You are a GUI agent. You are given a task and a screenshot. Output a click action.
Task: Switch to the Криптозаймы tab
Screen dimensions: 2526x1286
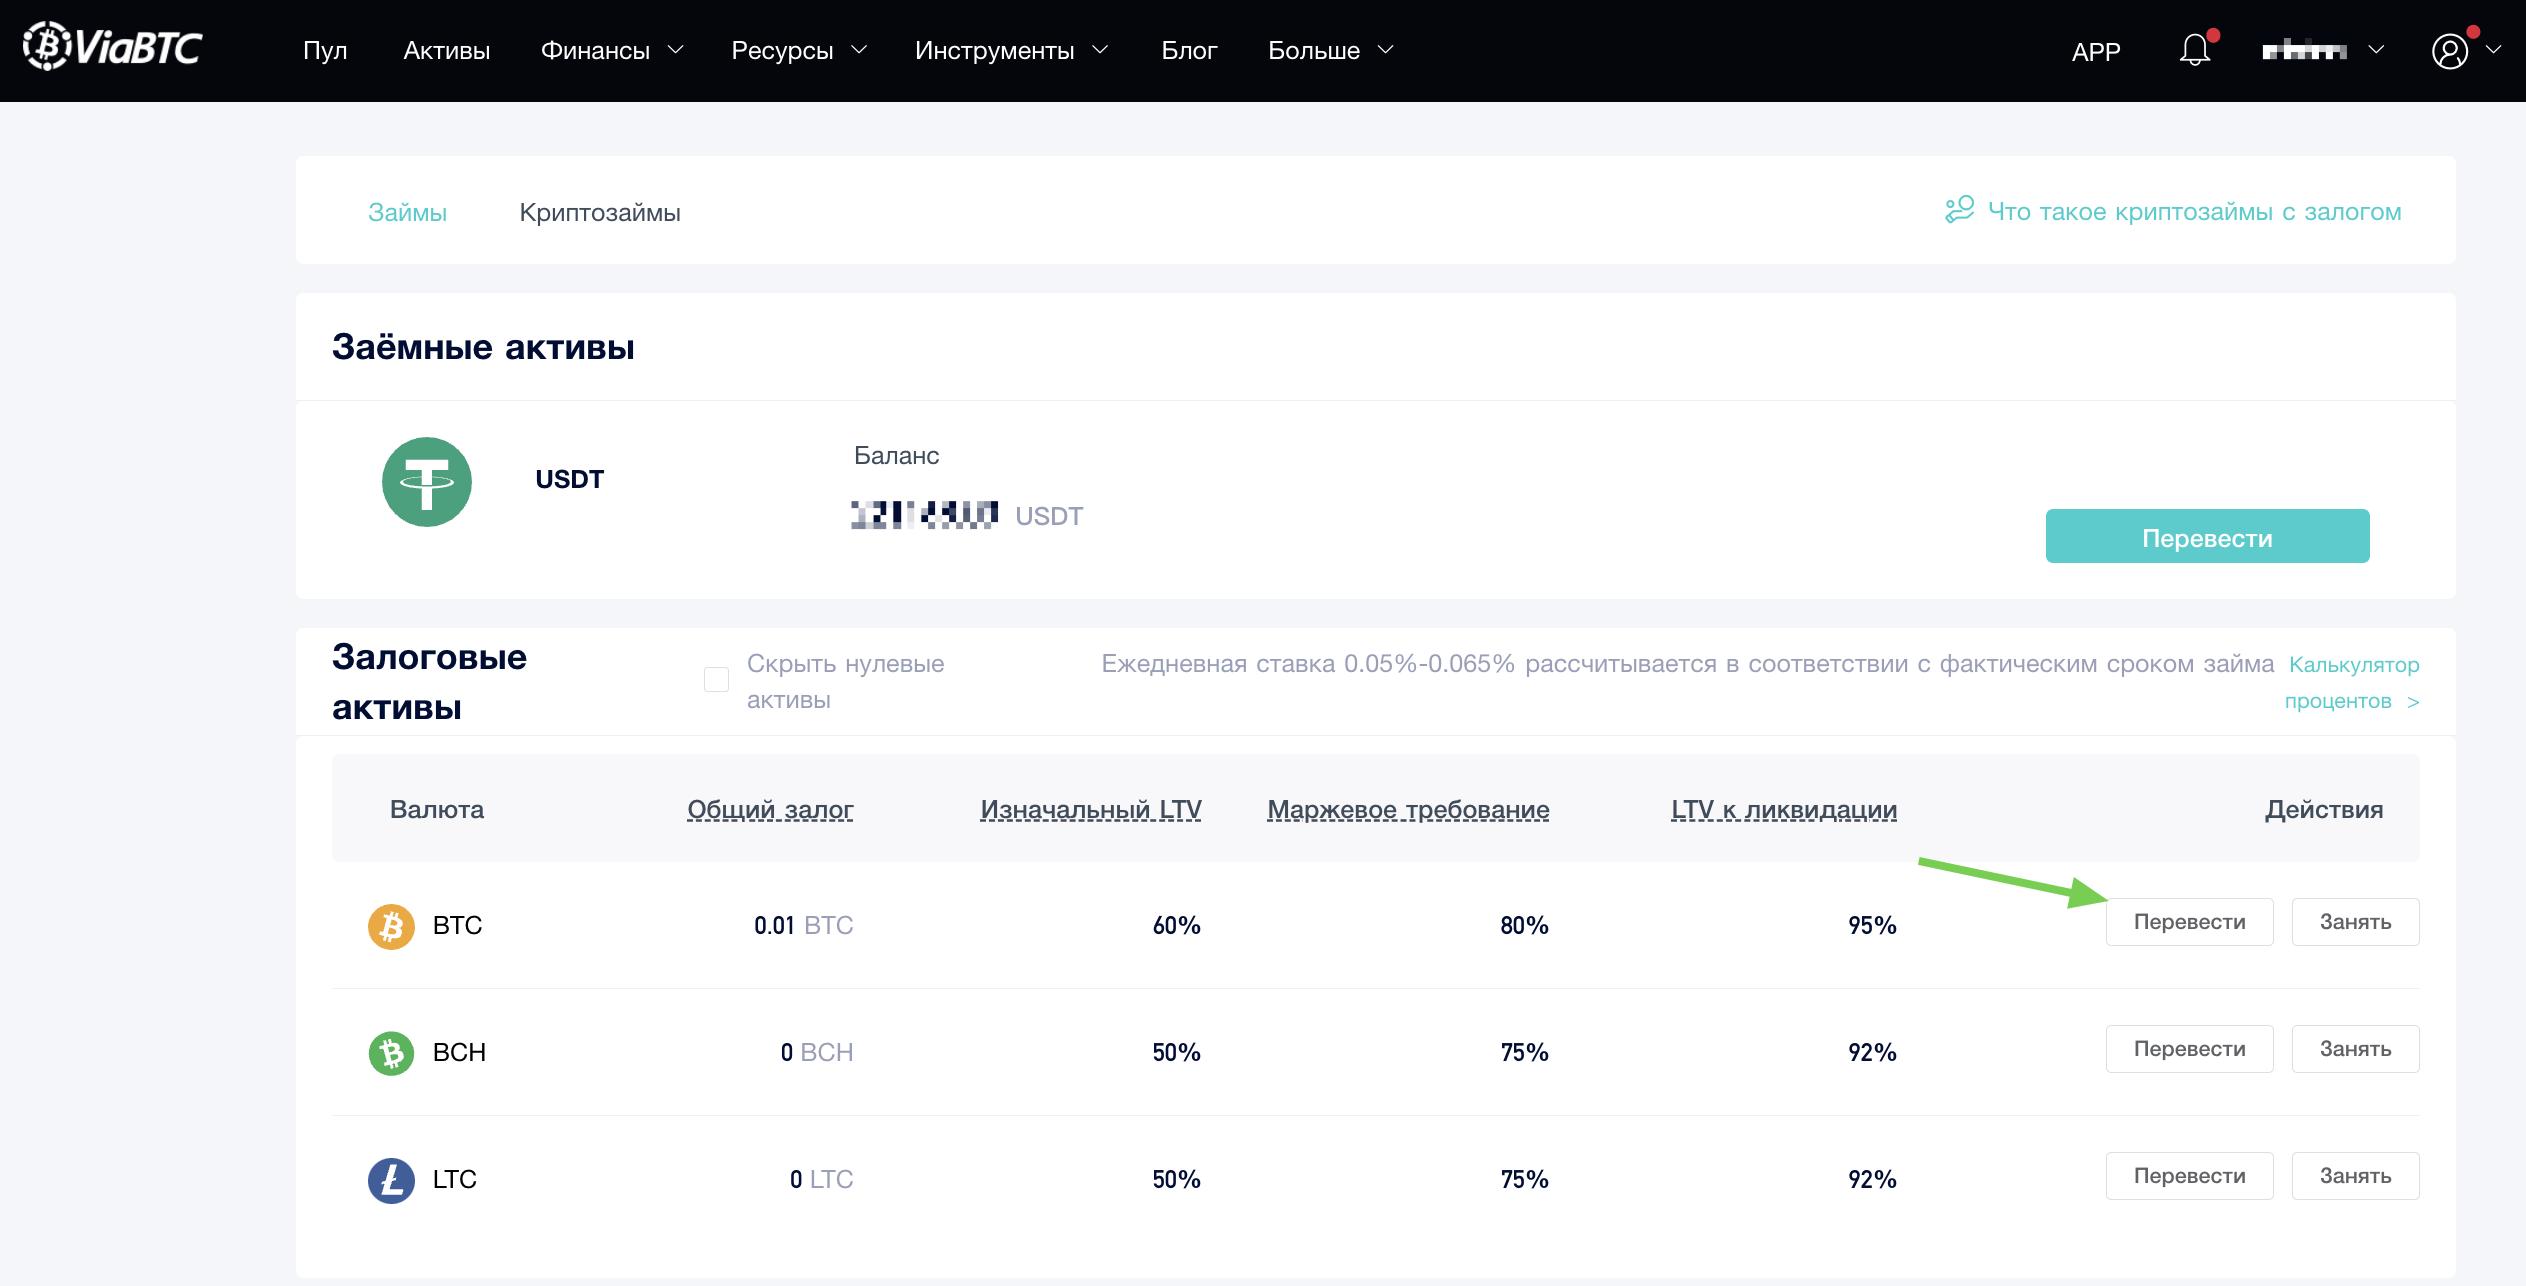click(600, 212)
